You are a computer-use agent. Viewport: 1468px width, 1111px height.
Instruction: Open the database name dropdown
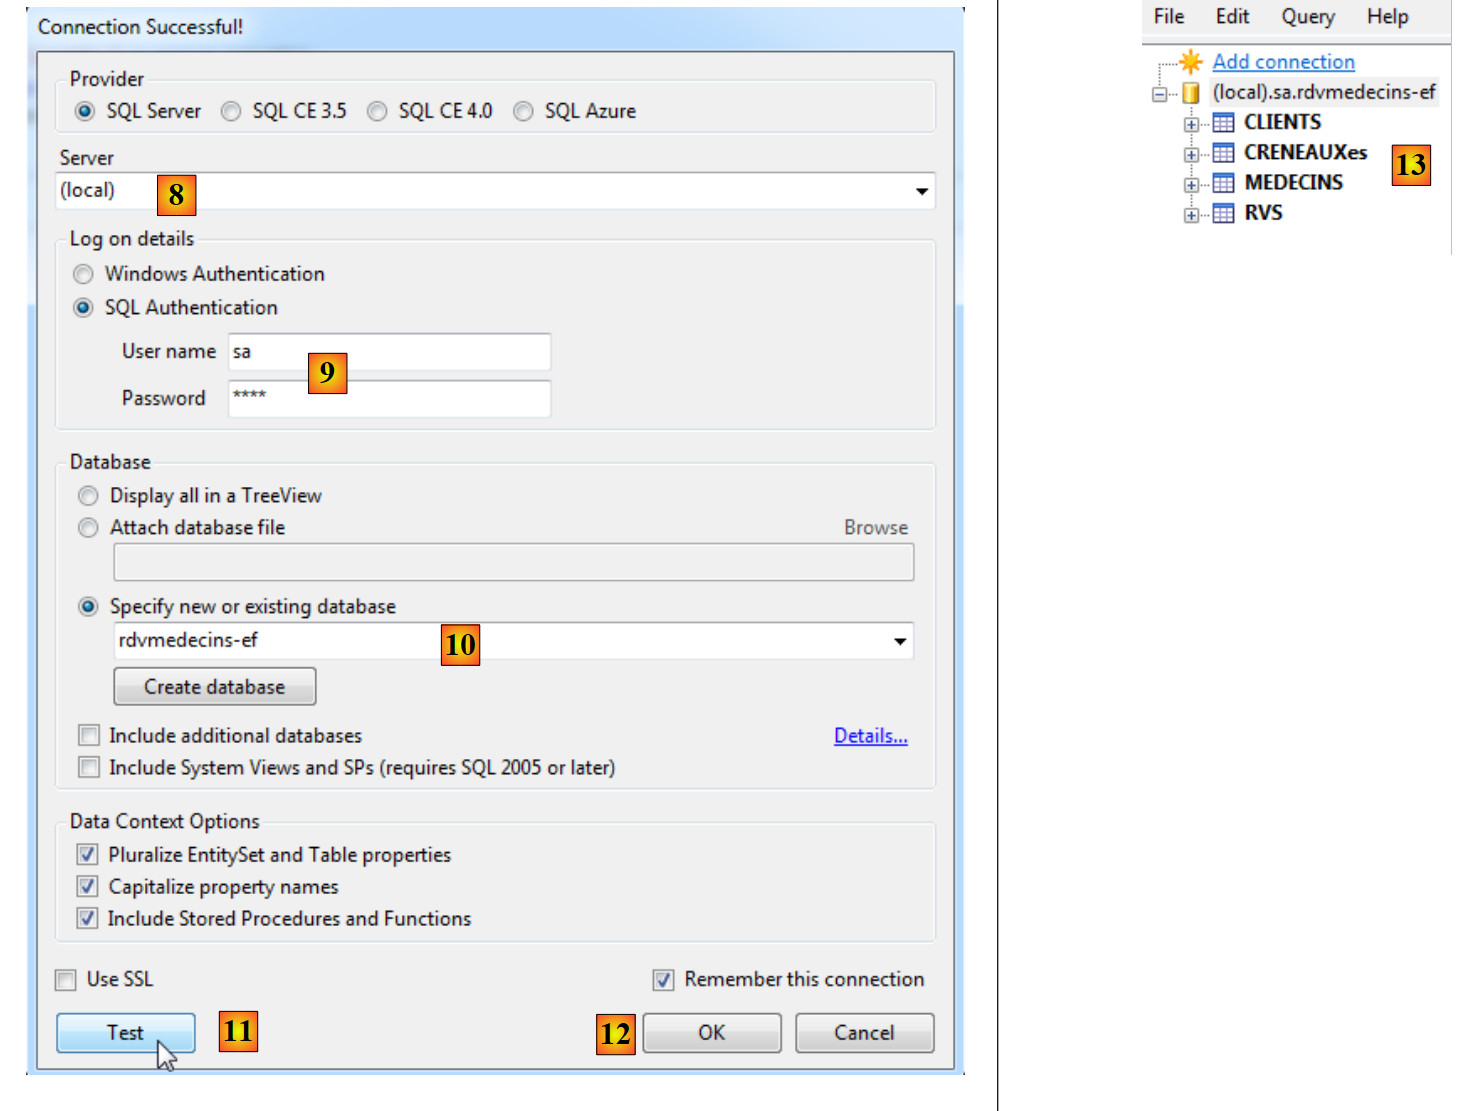(x=900, y=641)
